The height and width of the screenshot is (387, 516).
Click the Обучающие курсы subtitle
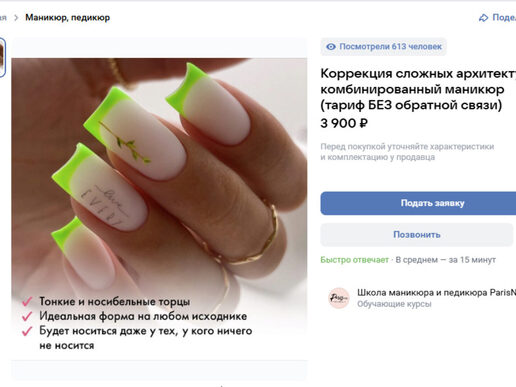pos(394,304)
